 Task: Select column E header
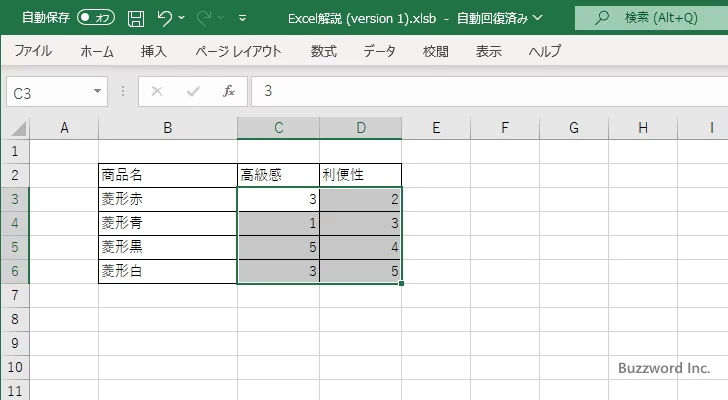(x=436, y=128)
